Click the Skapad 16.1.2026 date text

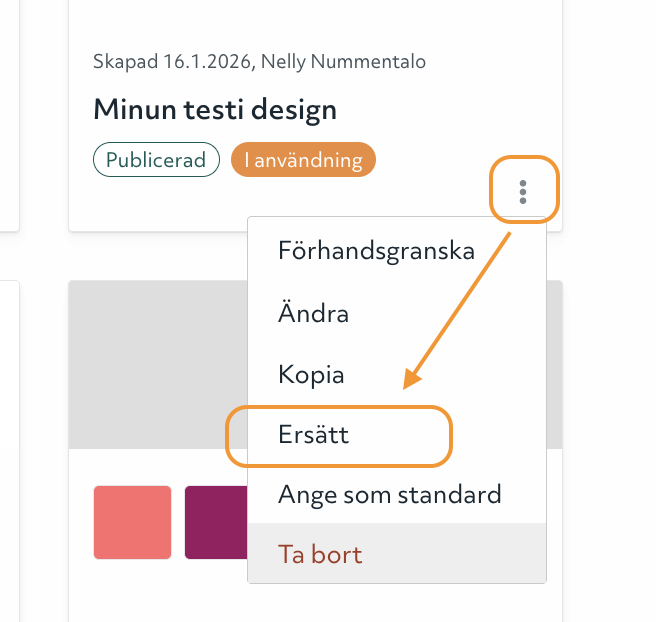pyautogui.click(x=173, y=62)
